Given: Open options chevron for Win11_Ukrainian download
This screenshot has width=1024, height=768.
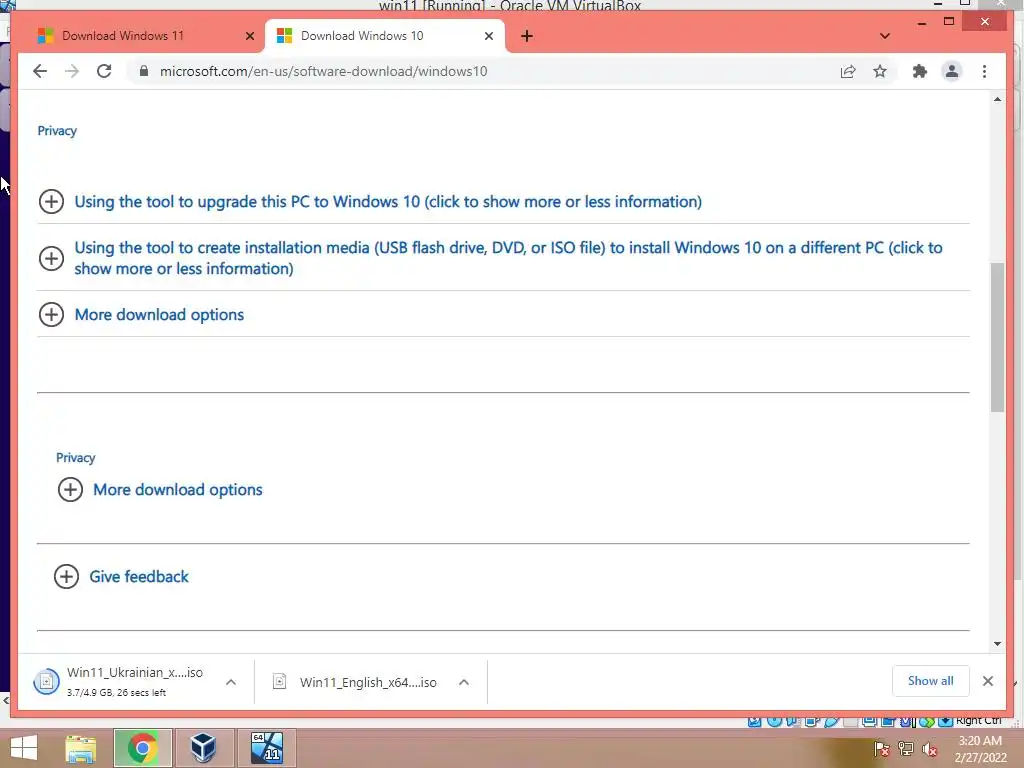Looking at the screenshot, I should tap(231, 682).
